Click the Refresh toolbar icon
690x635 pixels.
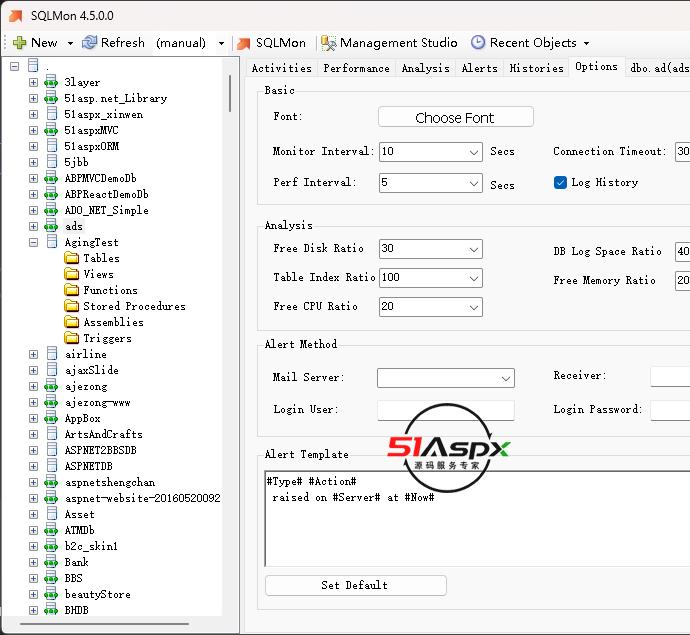90,43
